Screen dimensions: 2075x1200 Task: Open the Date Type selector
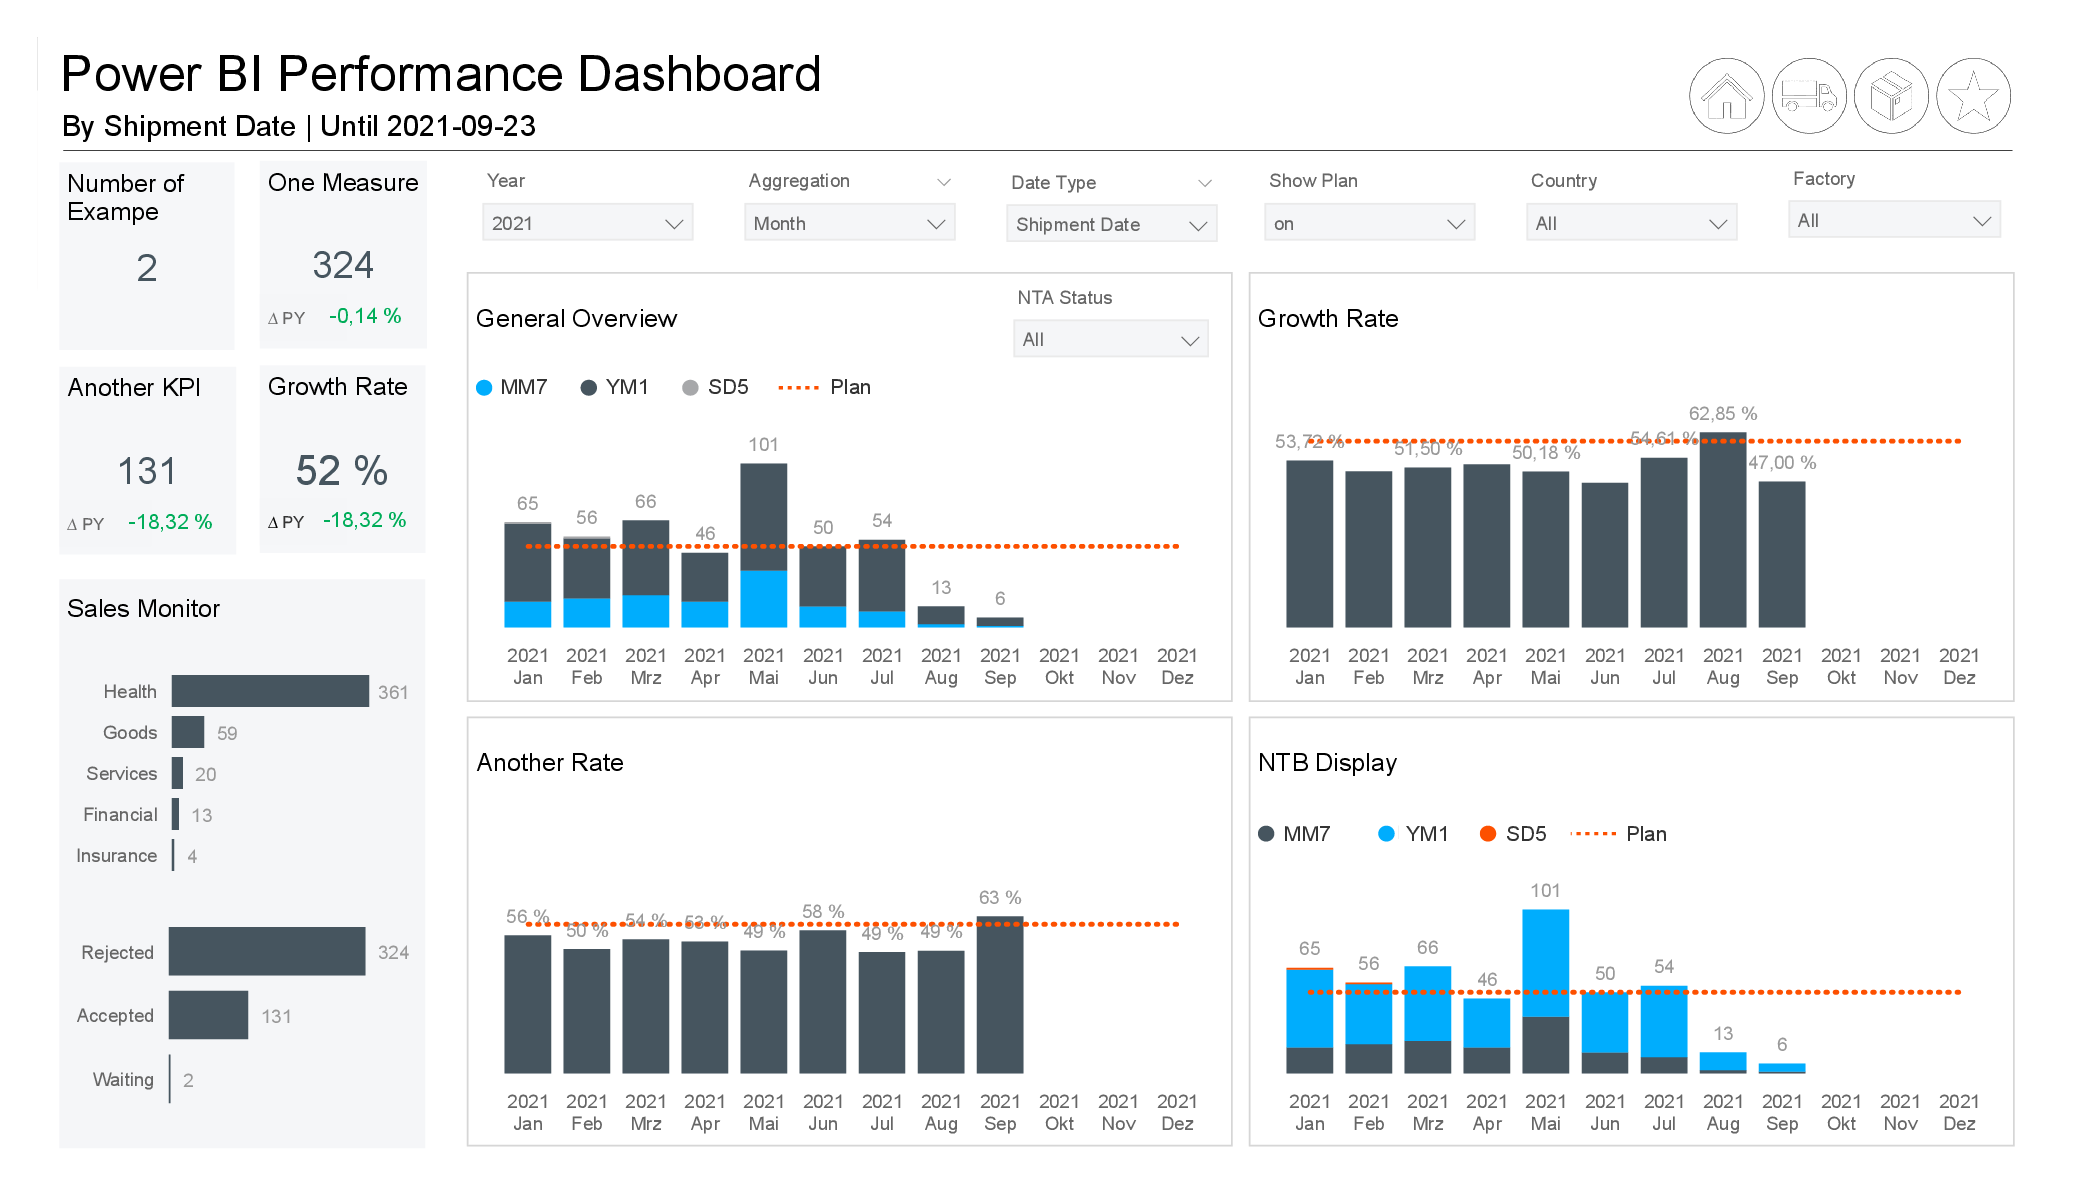[x=1111, y=224]
